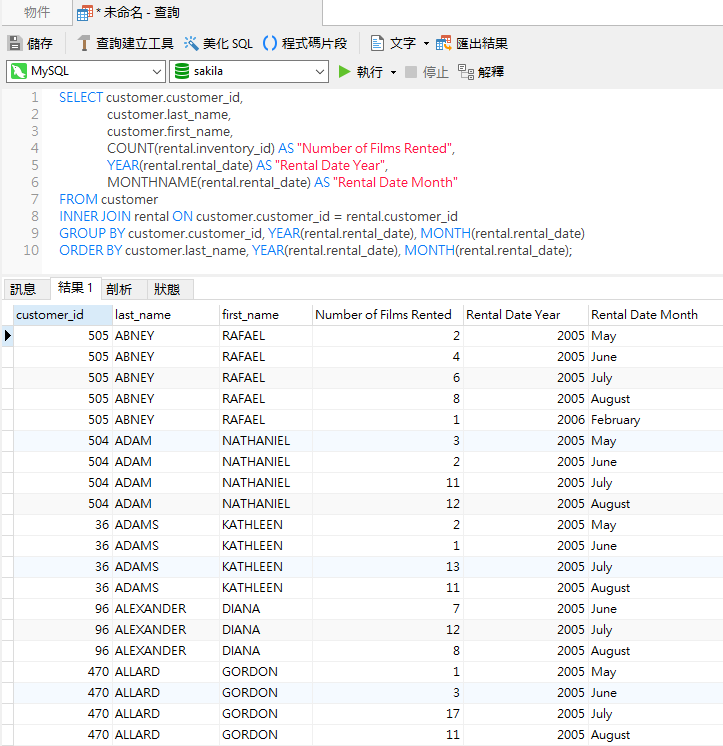Click line 7 FROM customer in editor
723x746 pixels.
pyautogui.click(x=108, y=199)
